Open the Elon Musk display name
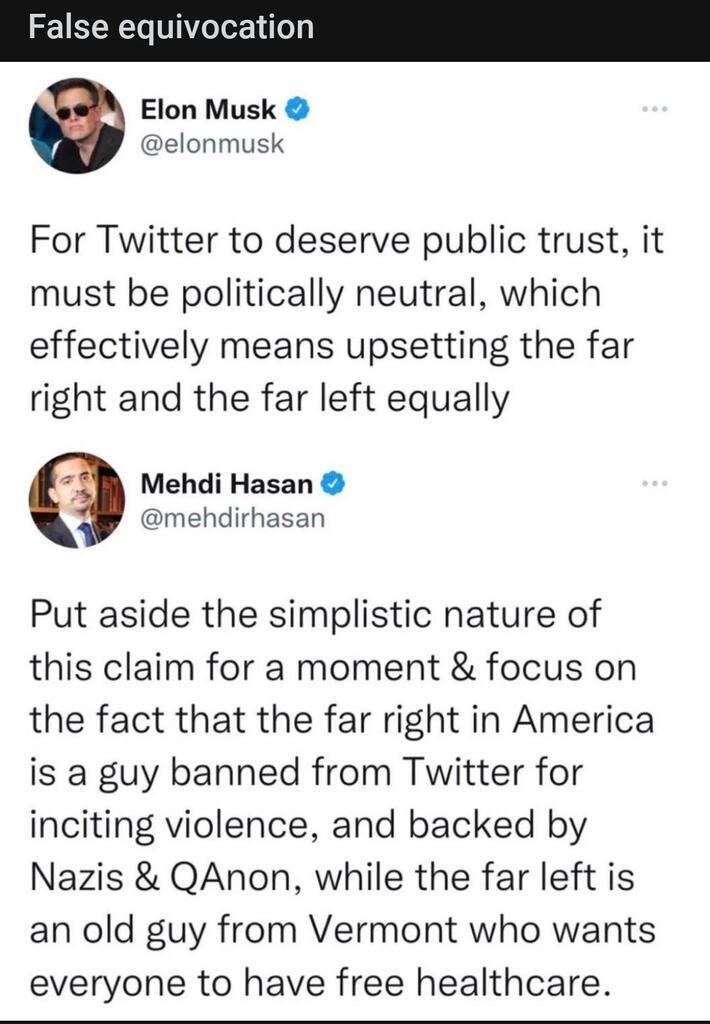Screen dimensions: 710x1024 [208, 110]
